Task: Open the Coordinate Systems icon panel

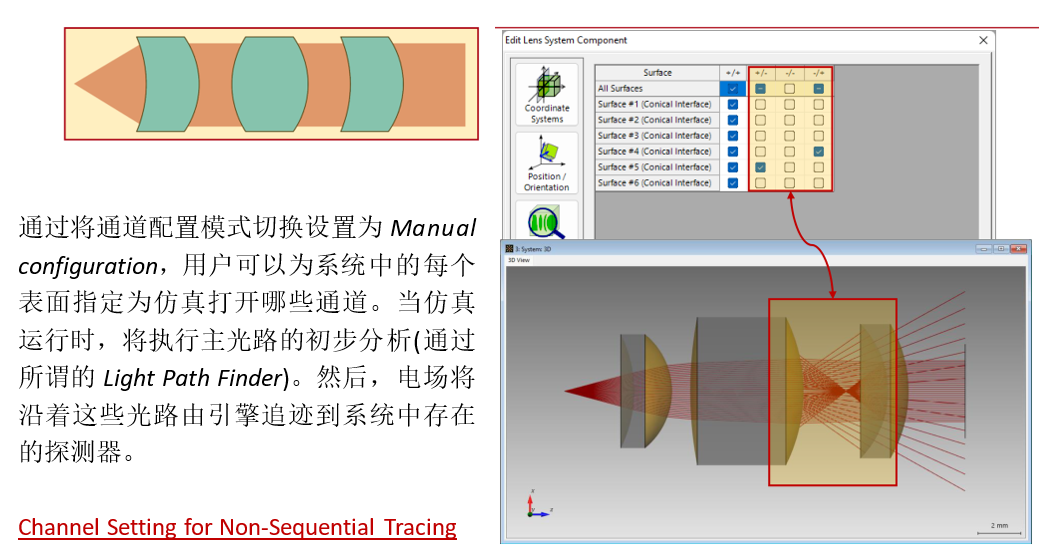Action: 546,94
